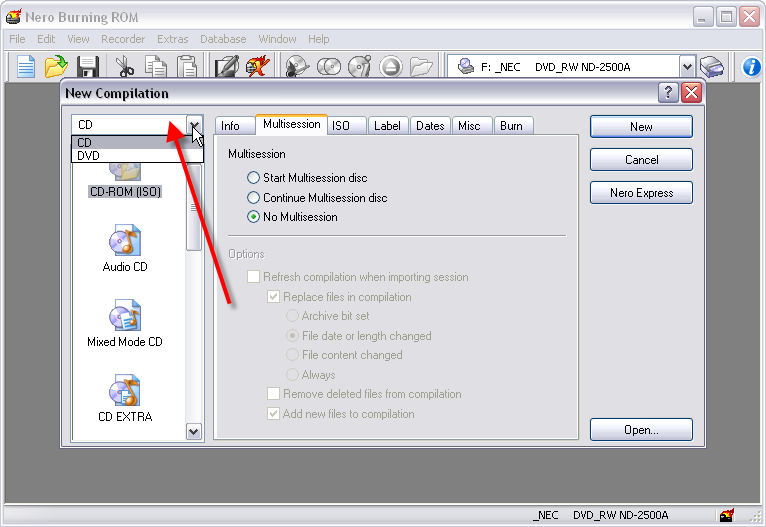Select Always radio button
This screenshot has width=766, height=527.
tap(311, 375)
